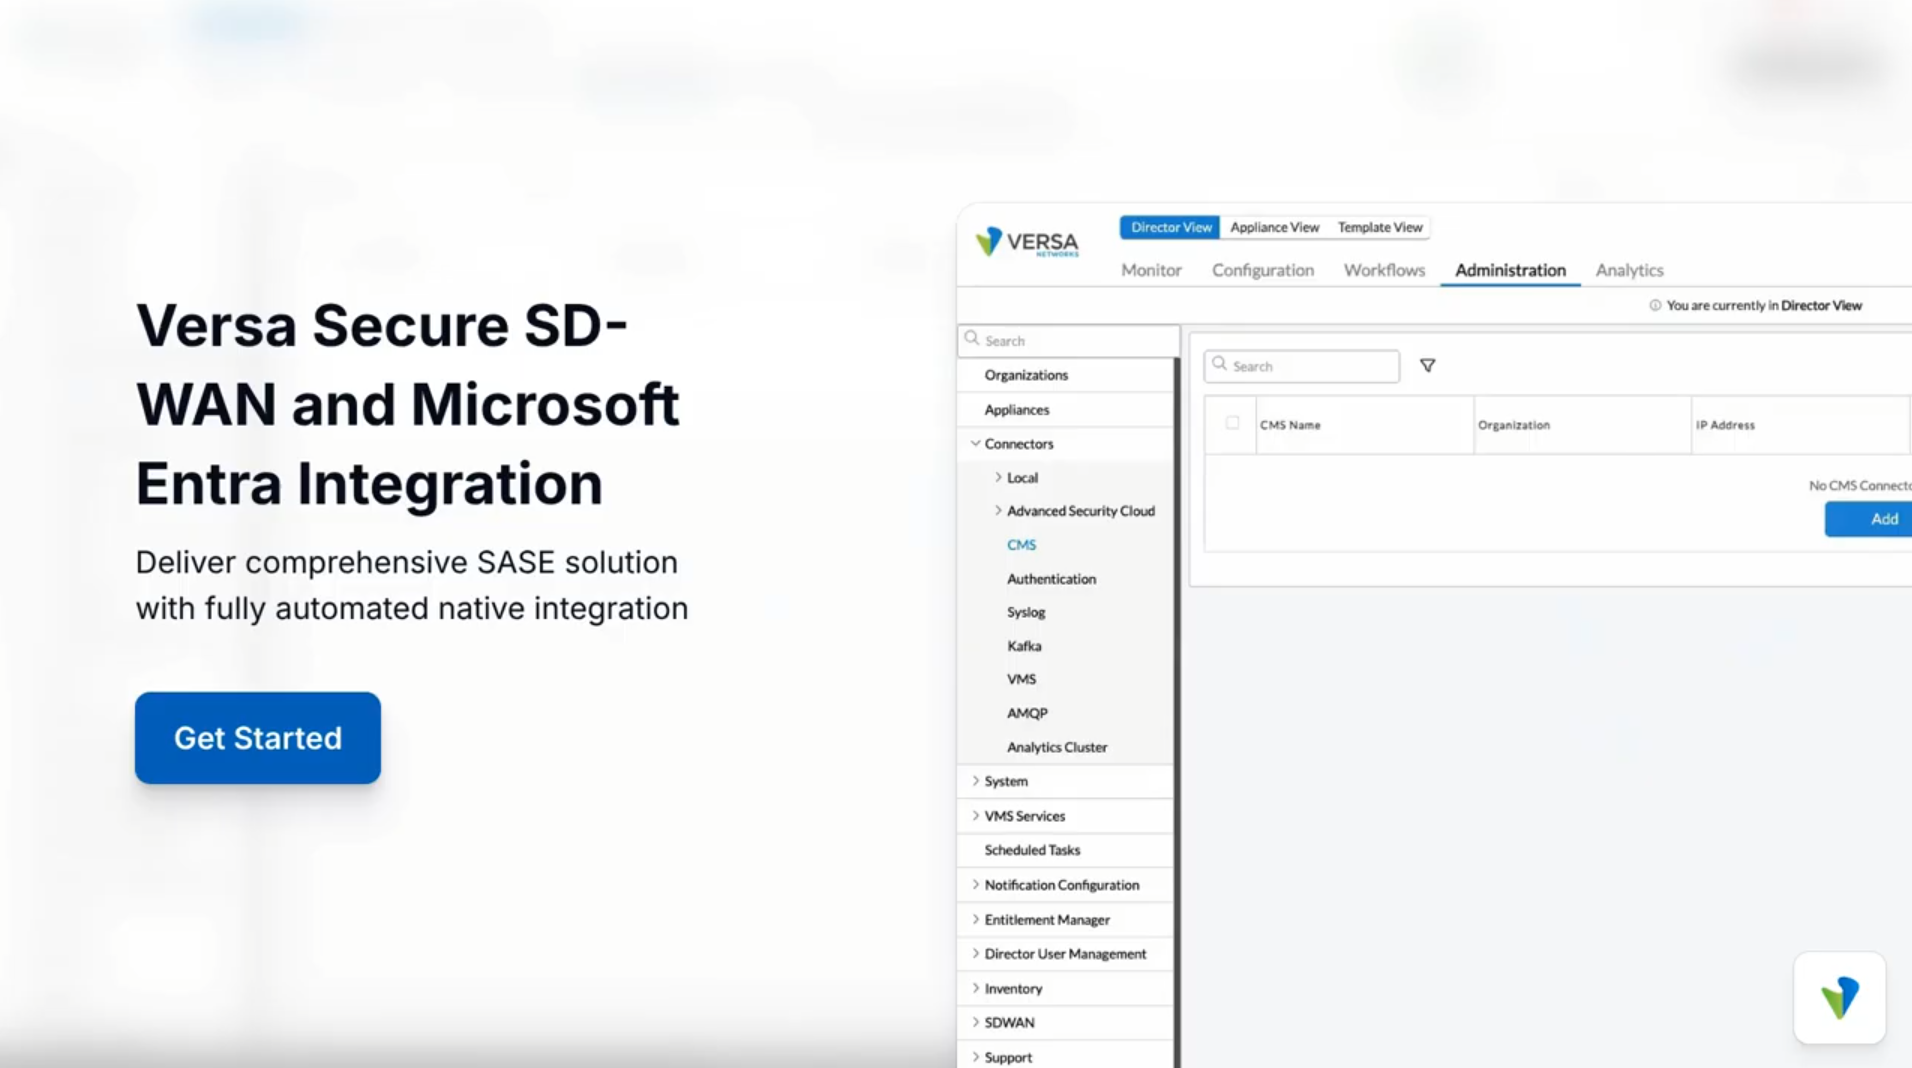The height and width of the screenshot is (1068, 1912).
Task: Expand the Local connectors node
Action: coord(998,477)
